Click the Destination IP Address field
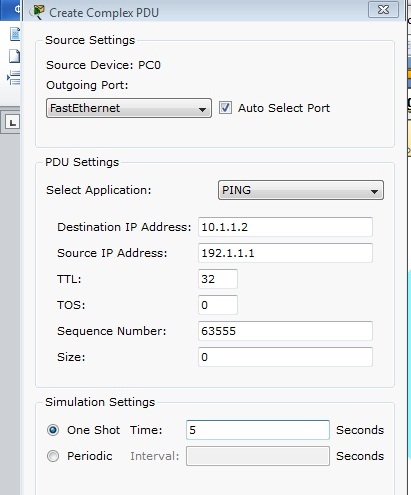The width and height of the screenshot is (411, 495). [285, 227]
